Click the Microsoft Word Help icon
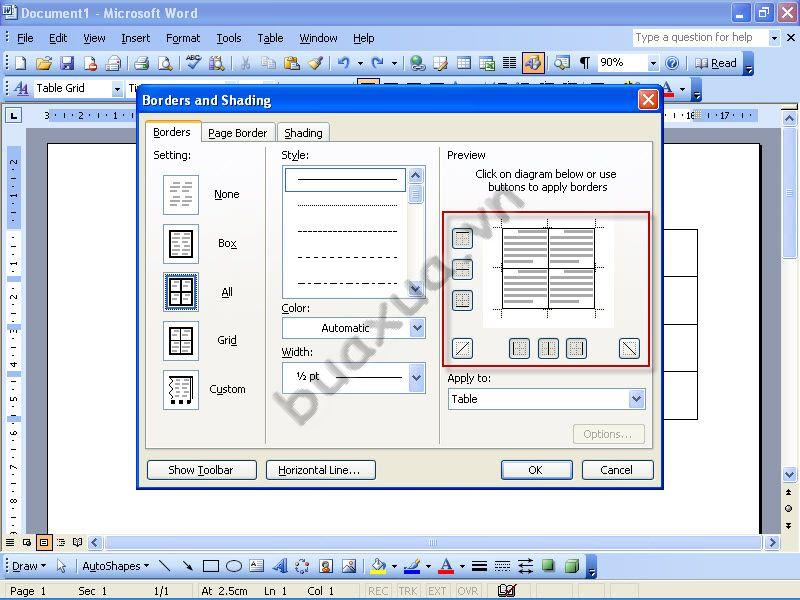Screen dimensions: 800x600 [672, 63]
